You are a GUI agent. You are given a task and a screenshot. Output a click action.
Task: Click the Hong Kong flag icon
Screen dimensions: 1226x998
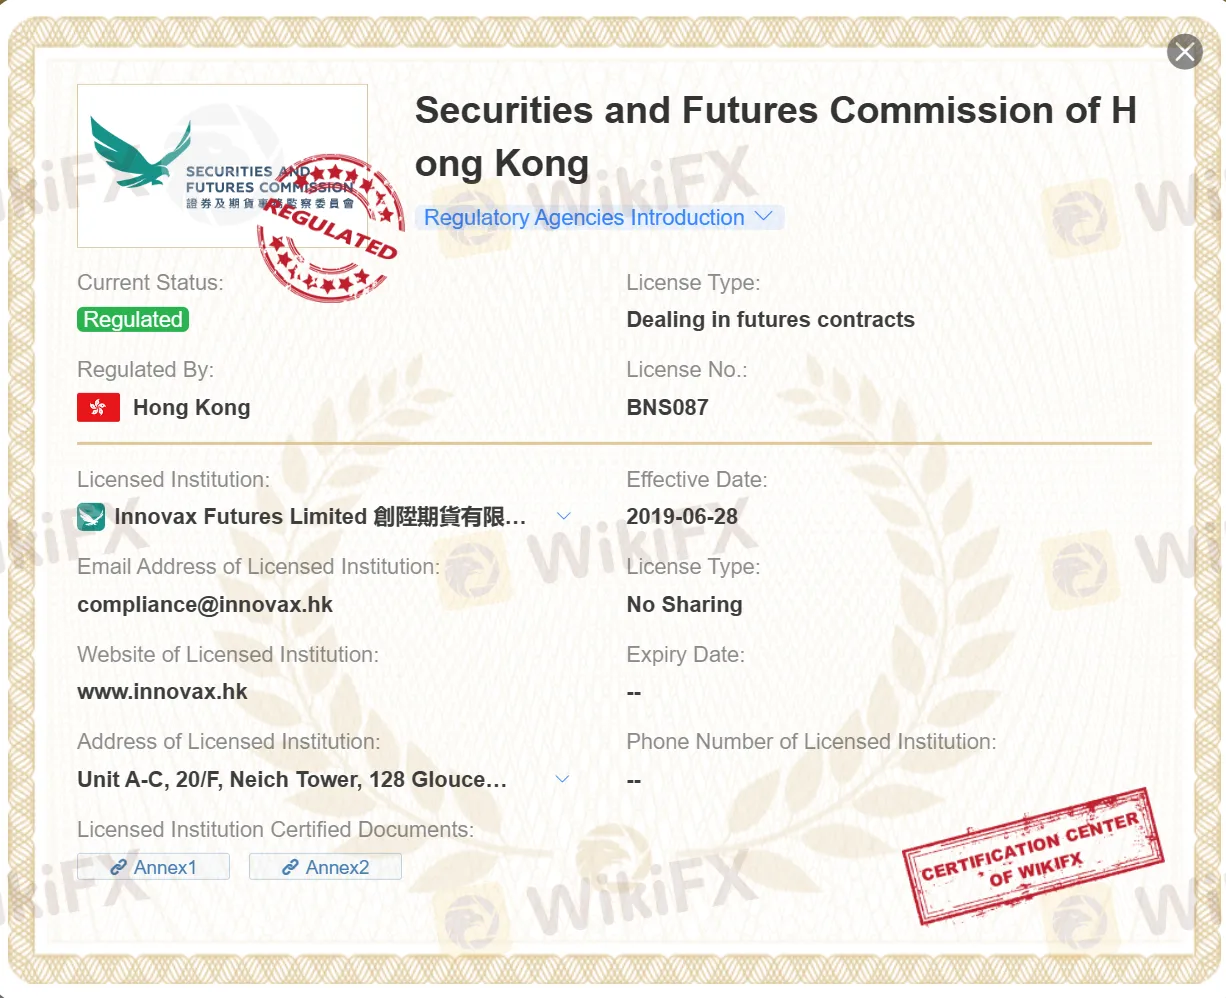click(x=98, y=407)
